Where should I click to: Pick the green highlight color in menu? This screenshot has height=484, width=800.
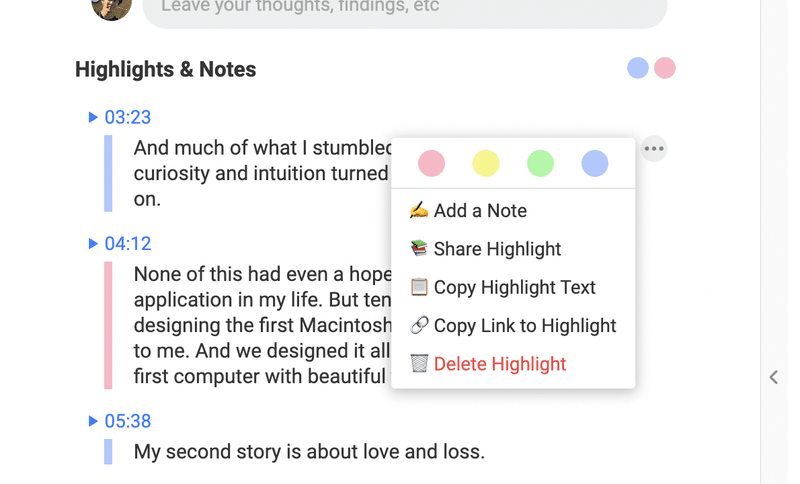coord(540,163)
